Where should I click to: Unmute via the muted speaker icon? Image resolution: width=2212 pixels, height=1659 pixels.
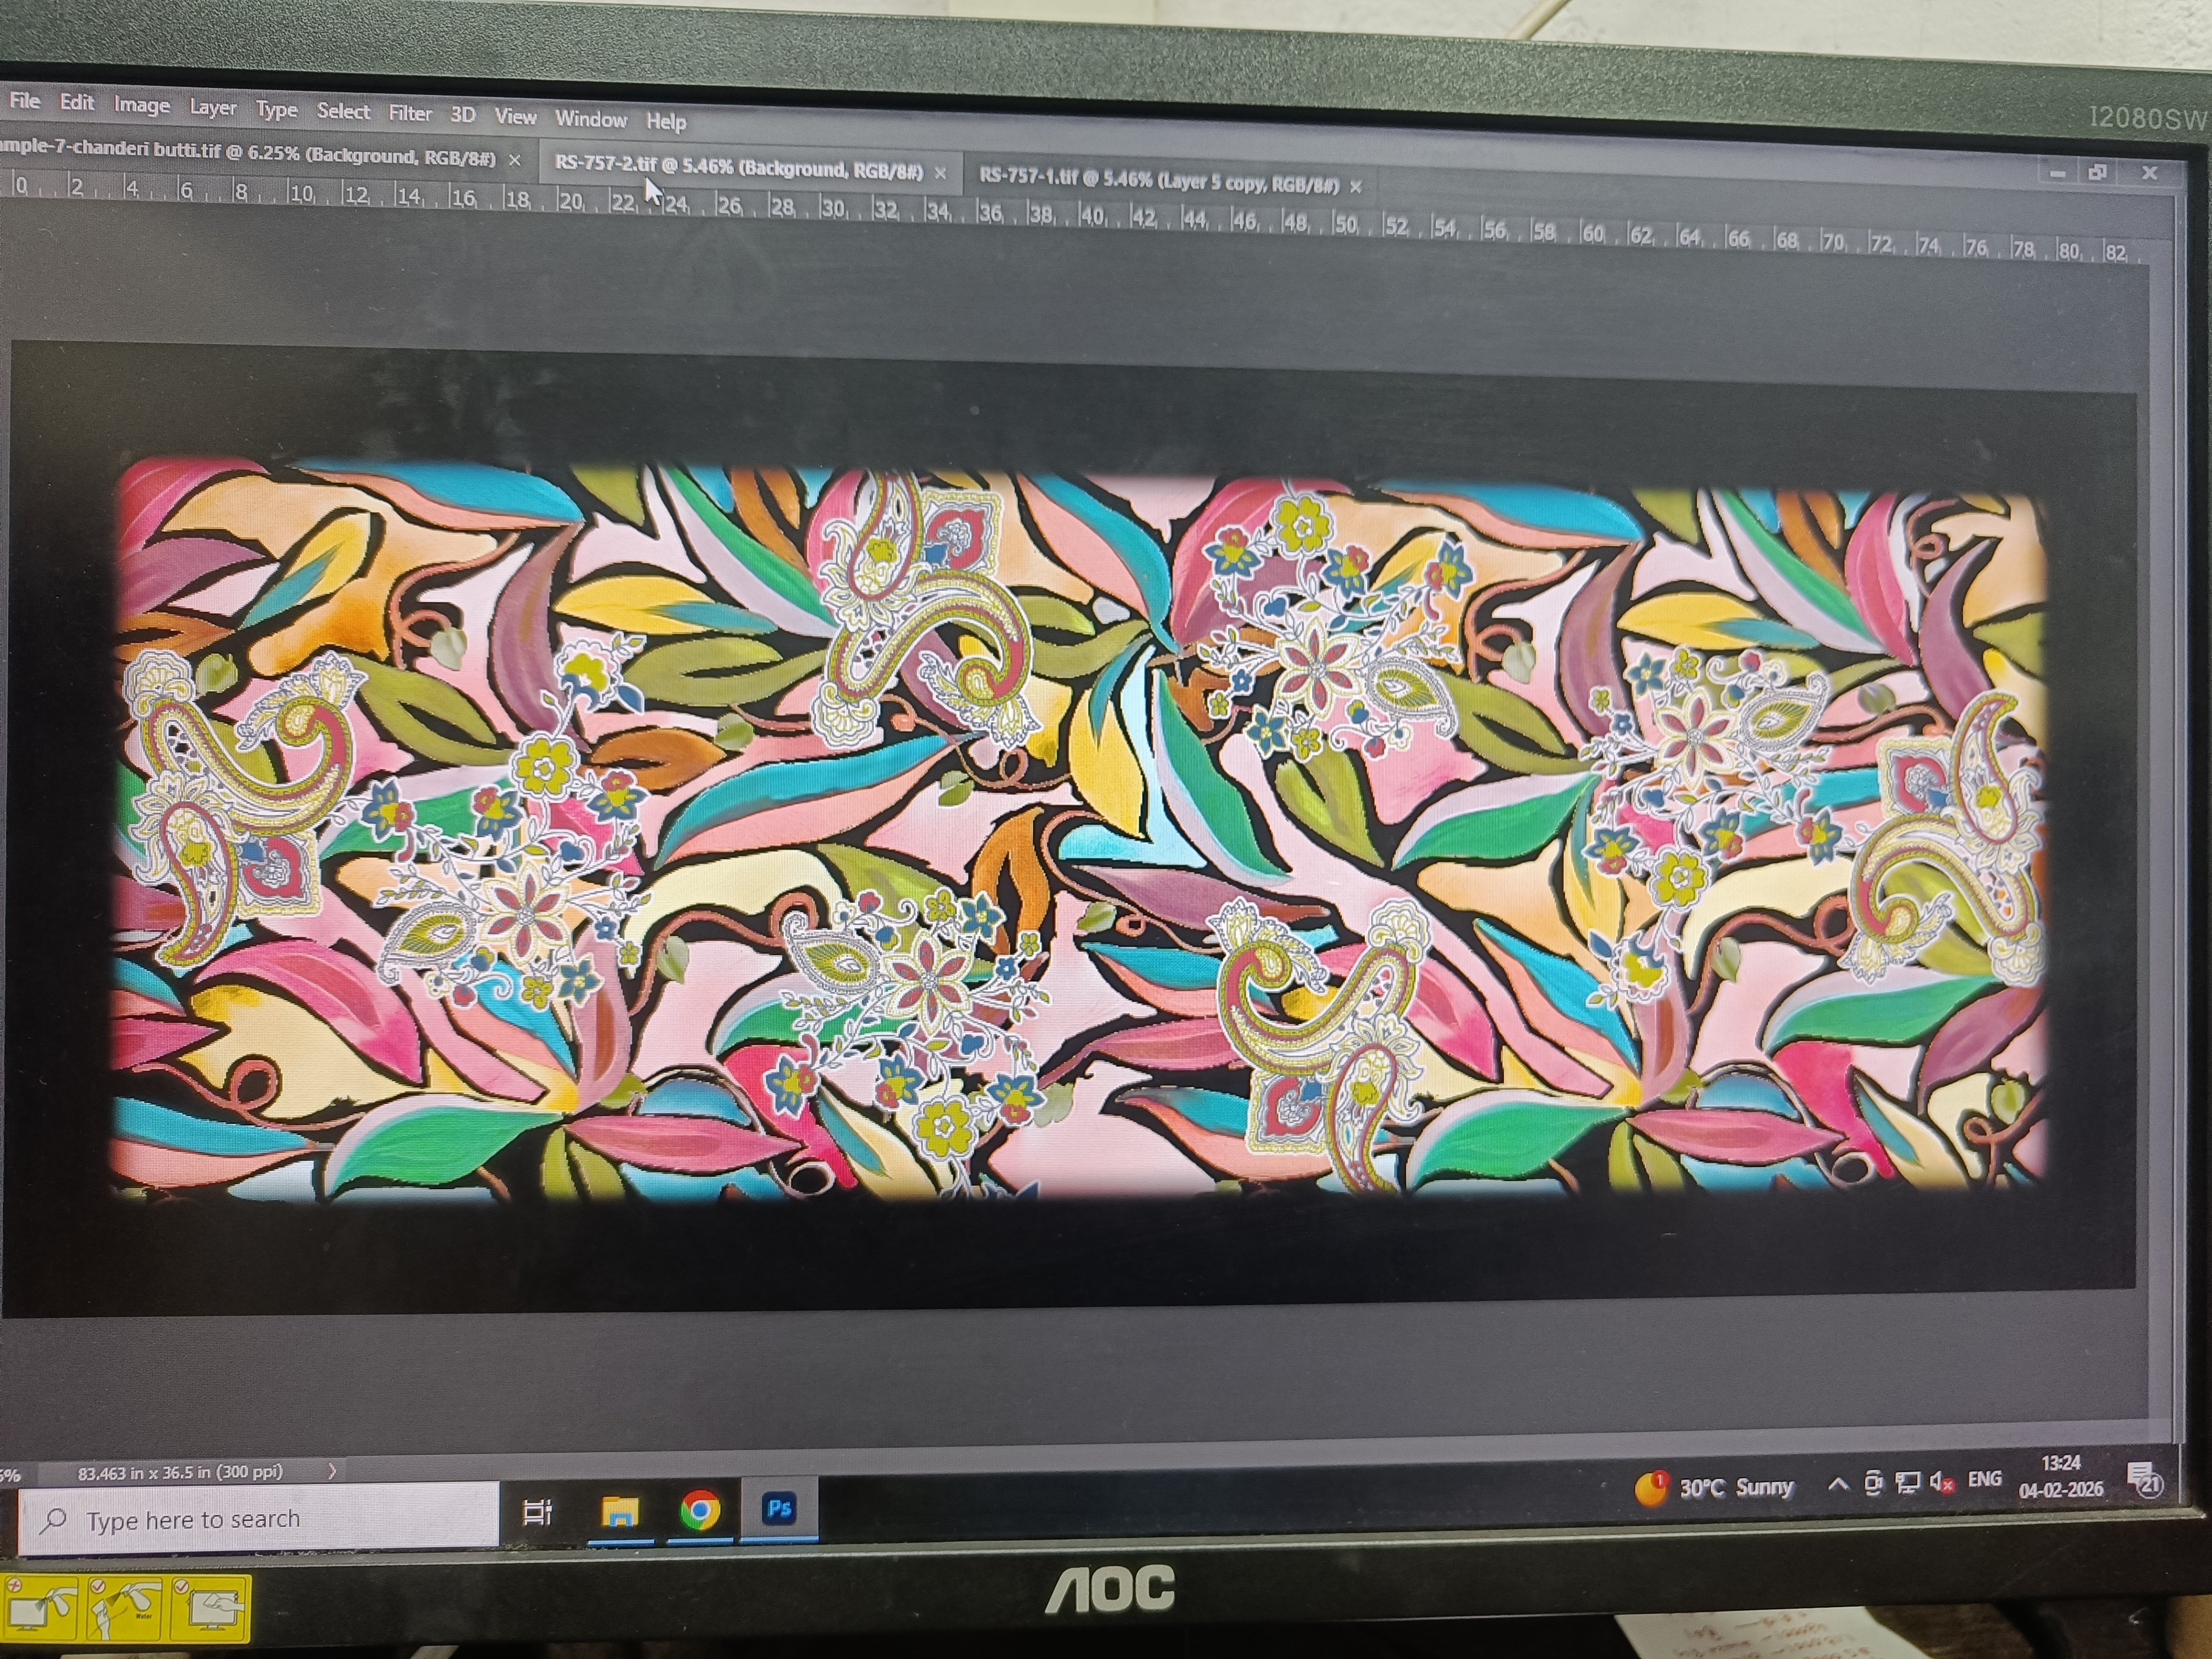pos(1941,1482)
